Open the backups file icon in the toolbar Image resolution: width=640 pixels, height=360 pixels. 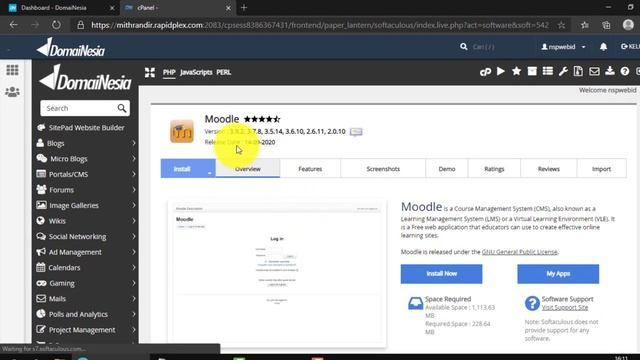tap(578, 71)
